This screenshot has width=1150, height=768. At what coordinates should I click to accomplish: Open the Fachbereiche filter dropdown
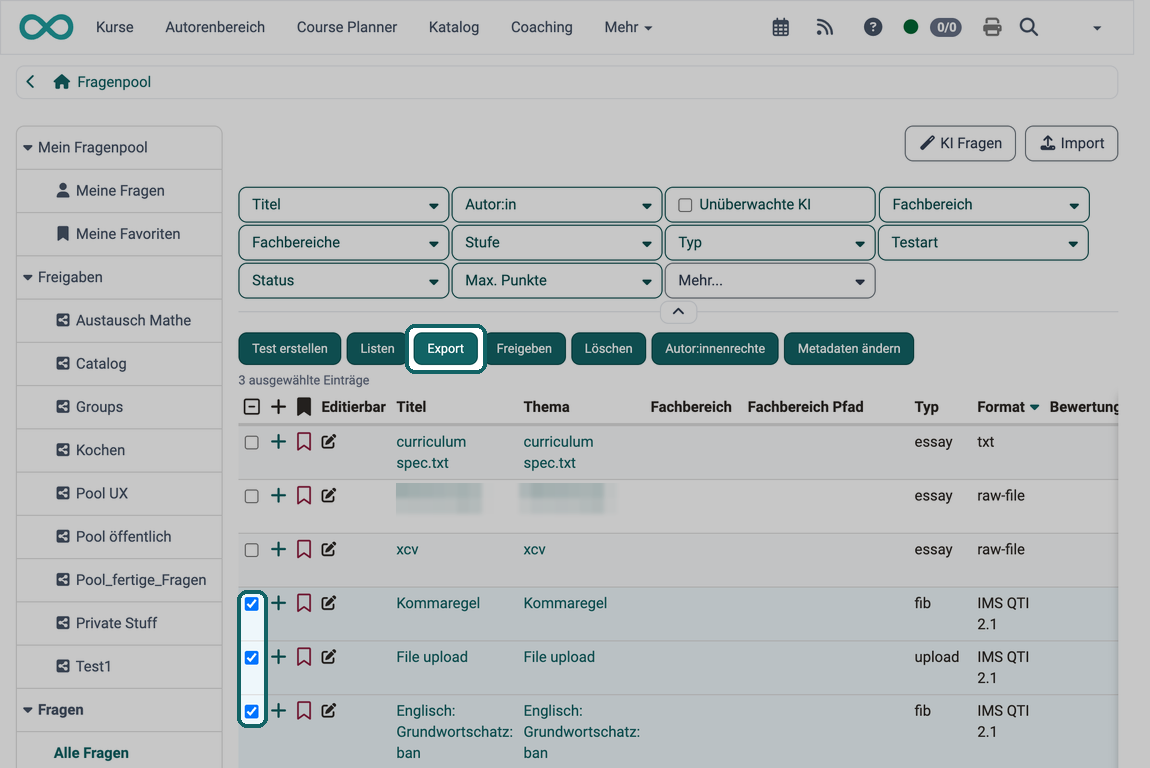343,243
